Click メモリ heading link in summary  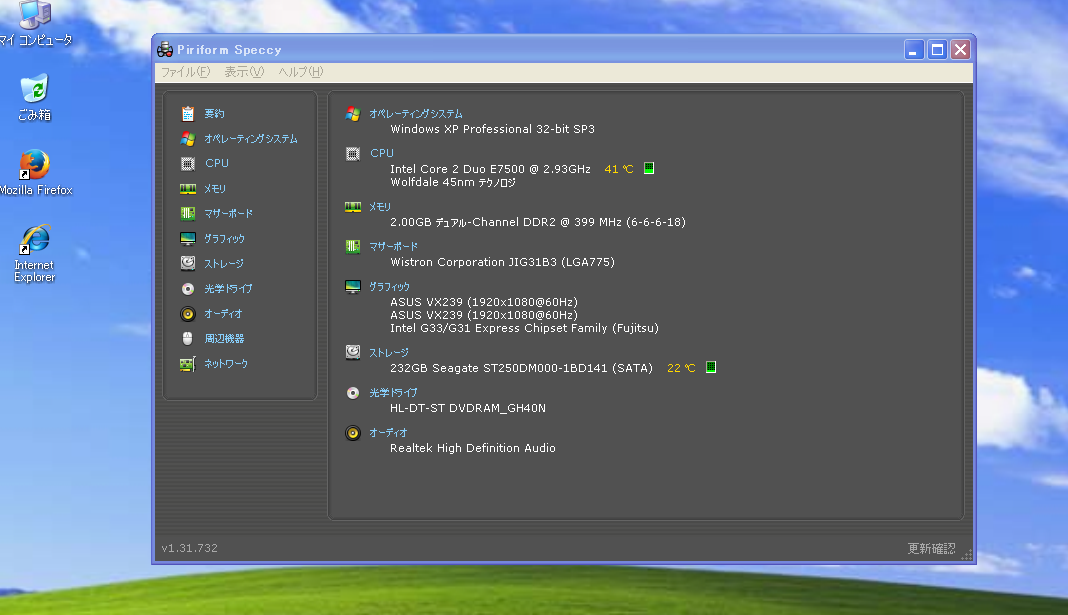pos(380,207)
